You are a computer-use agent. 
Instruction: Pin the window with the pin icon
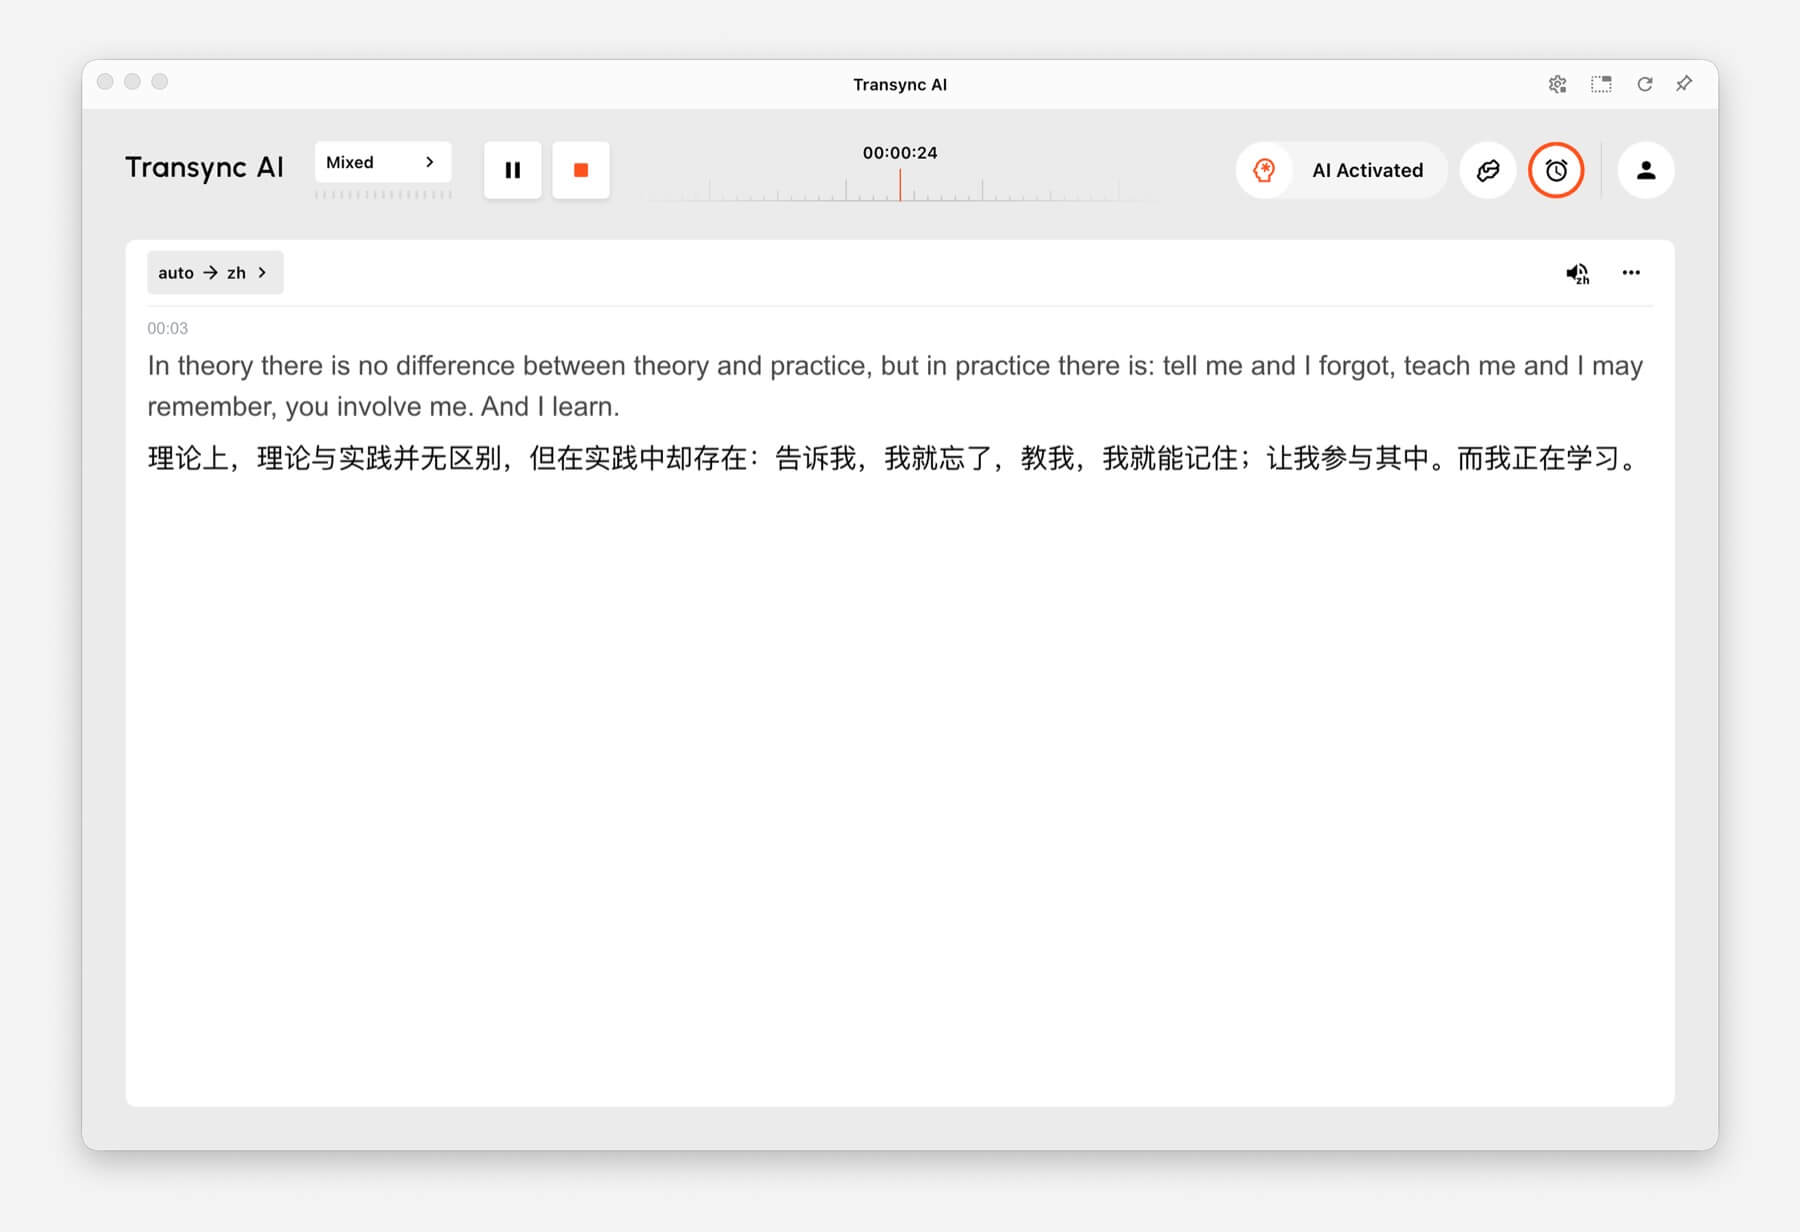[x=1684, y=84]
